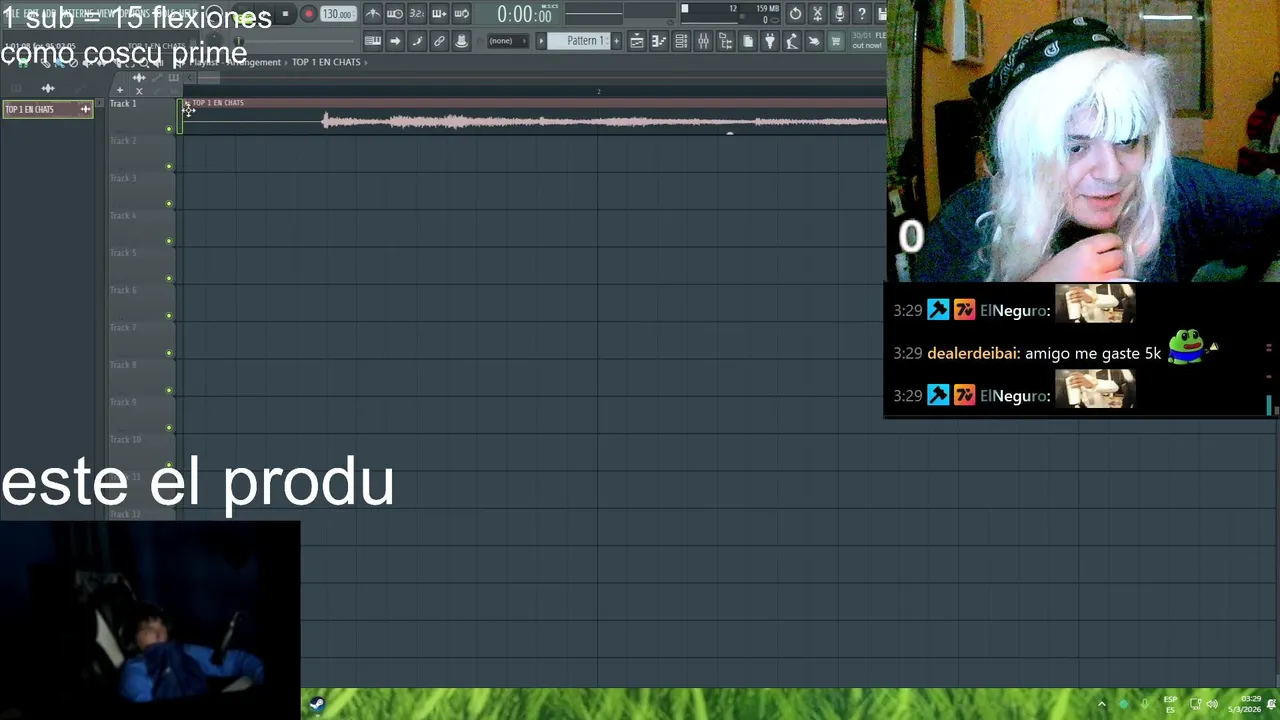Open the network tray icon
The image size is (1280, 720).
1195,704
